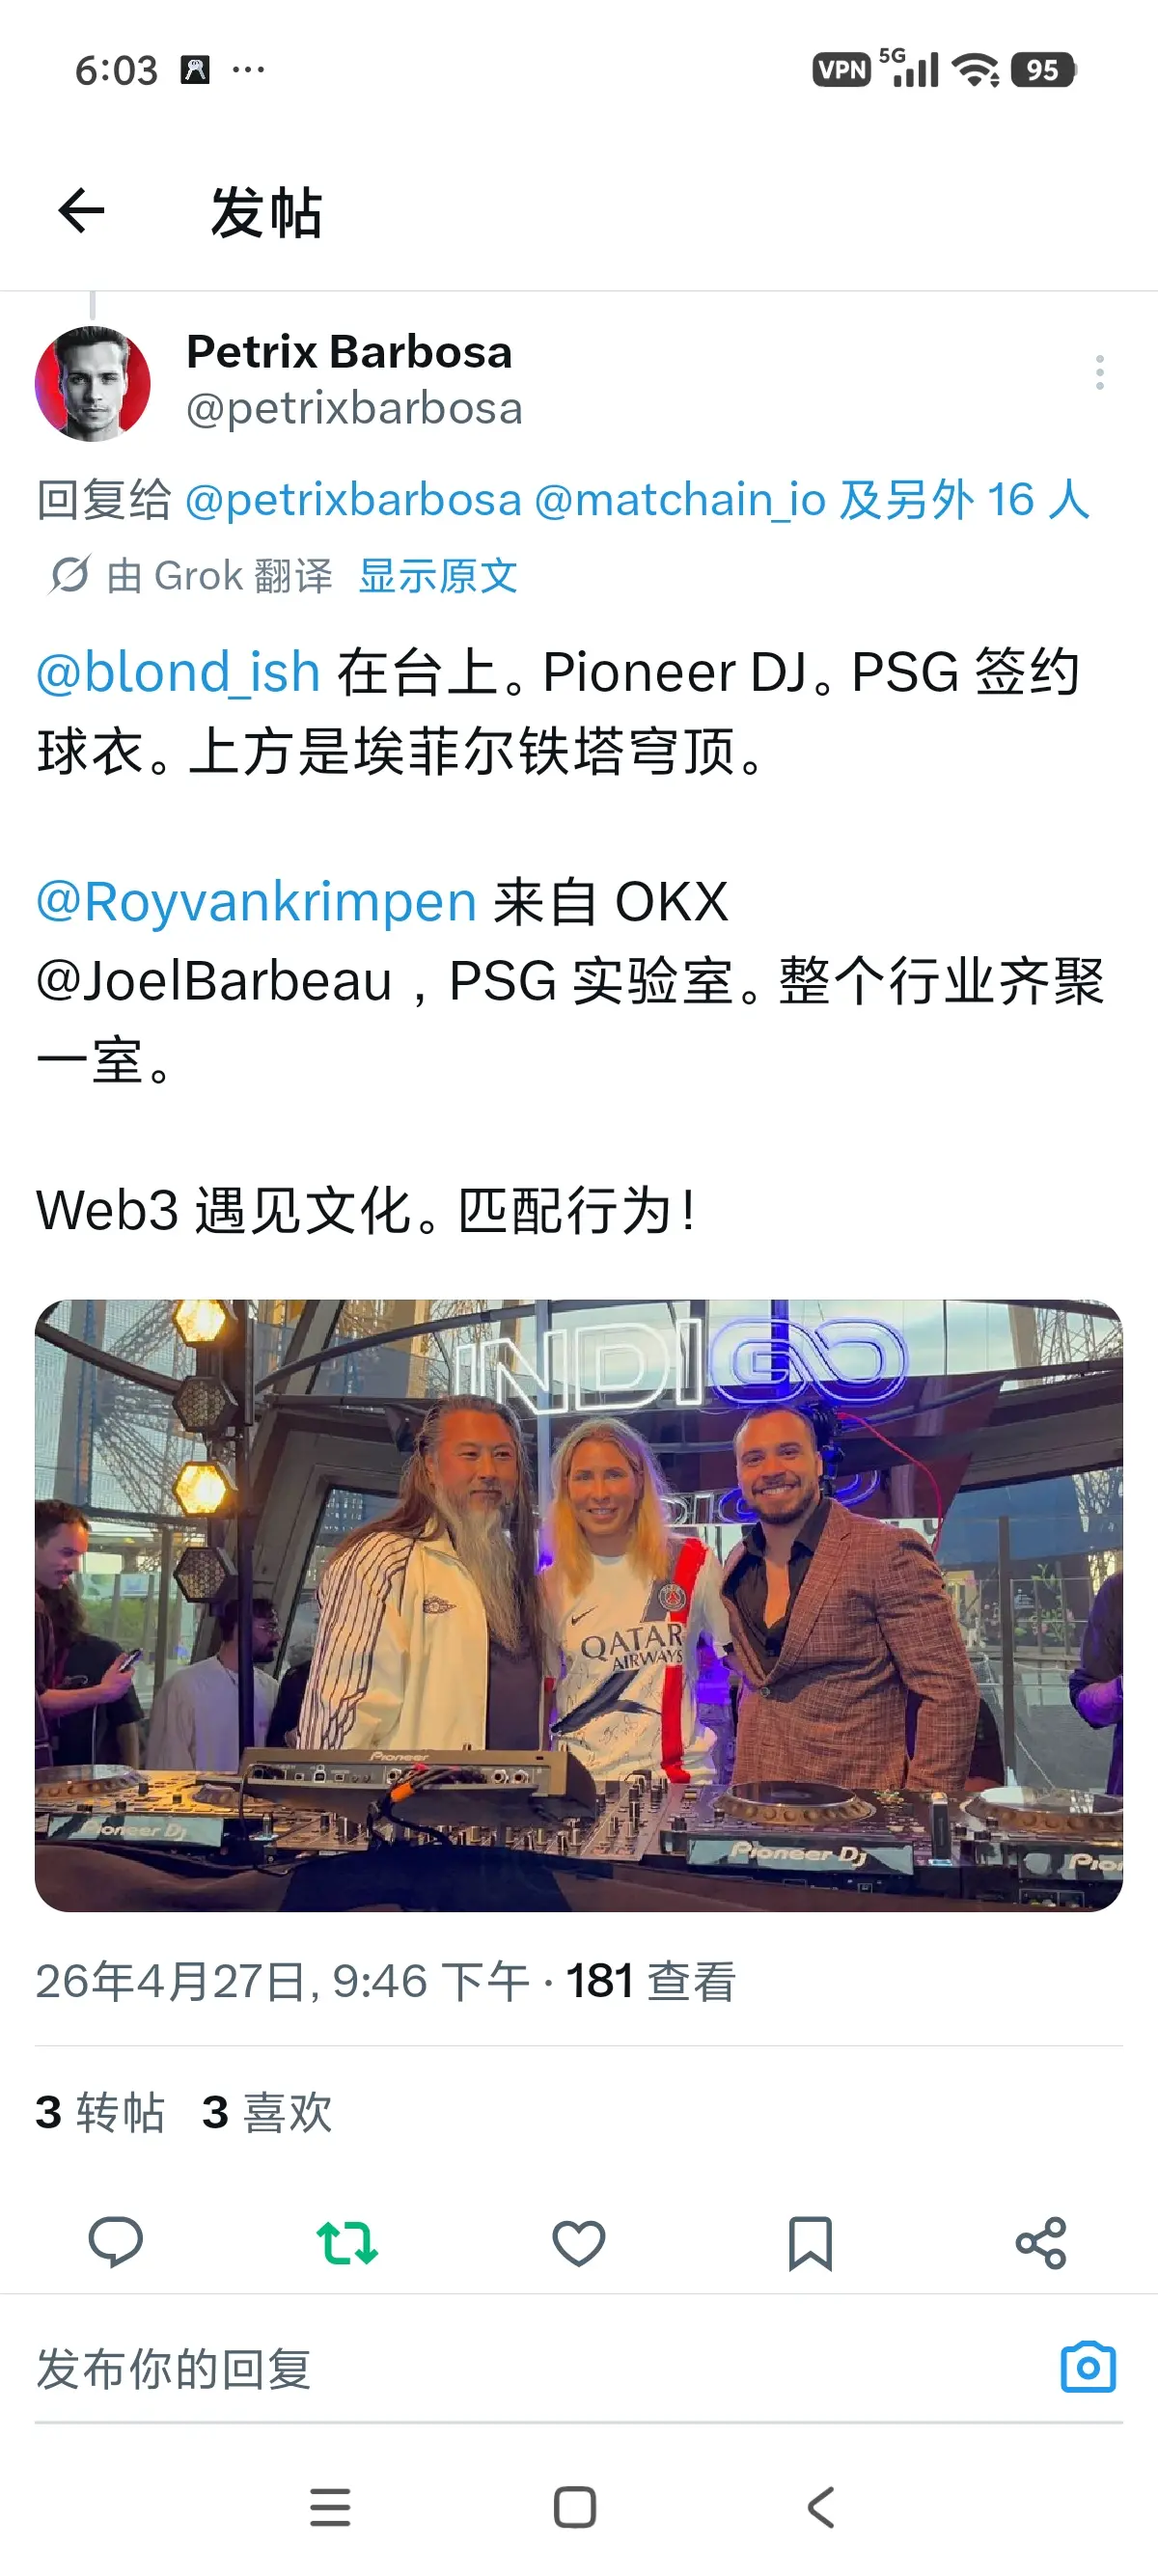Tap the Android home square button

575,2507
